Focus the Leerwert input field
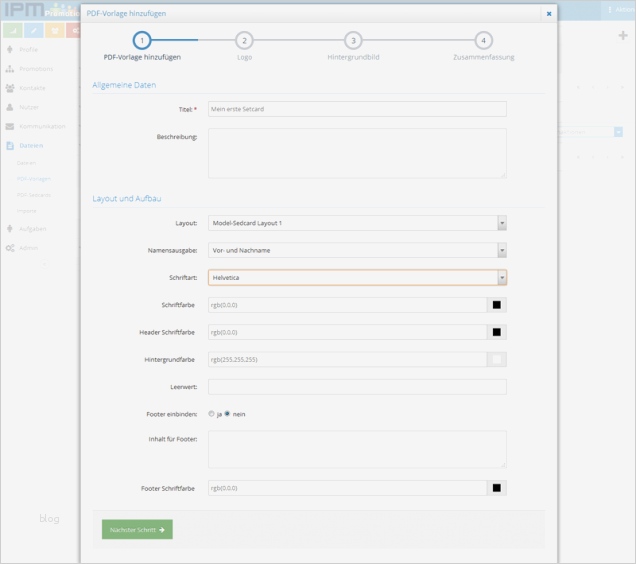The height and width of the screenshot is (564, 636). (357, 387)
